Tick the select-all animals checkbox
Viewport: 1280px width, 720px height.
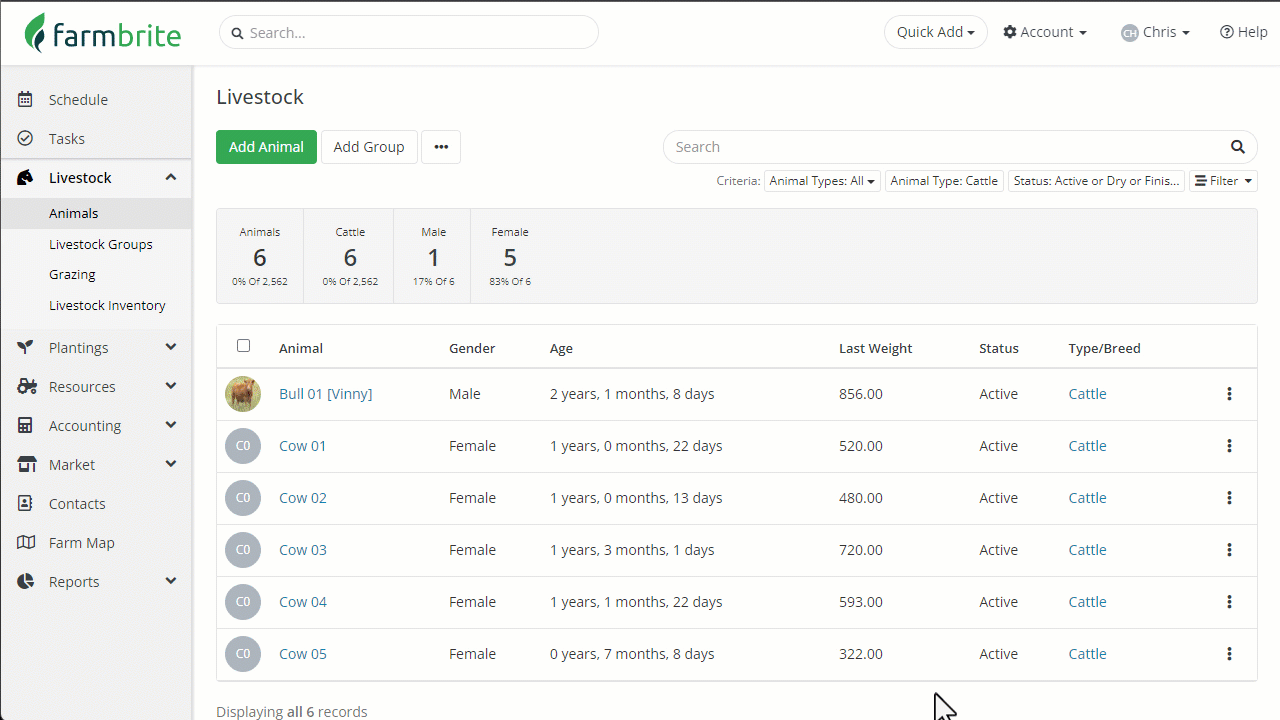pyautogui.click(x=243, y=346)
